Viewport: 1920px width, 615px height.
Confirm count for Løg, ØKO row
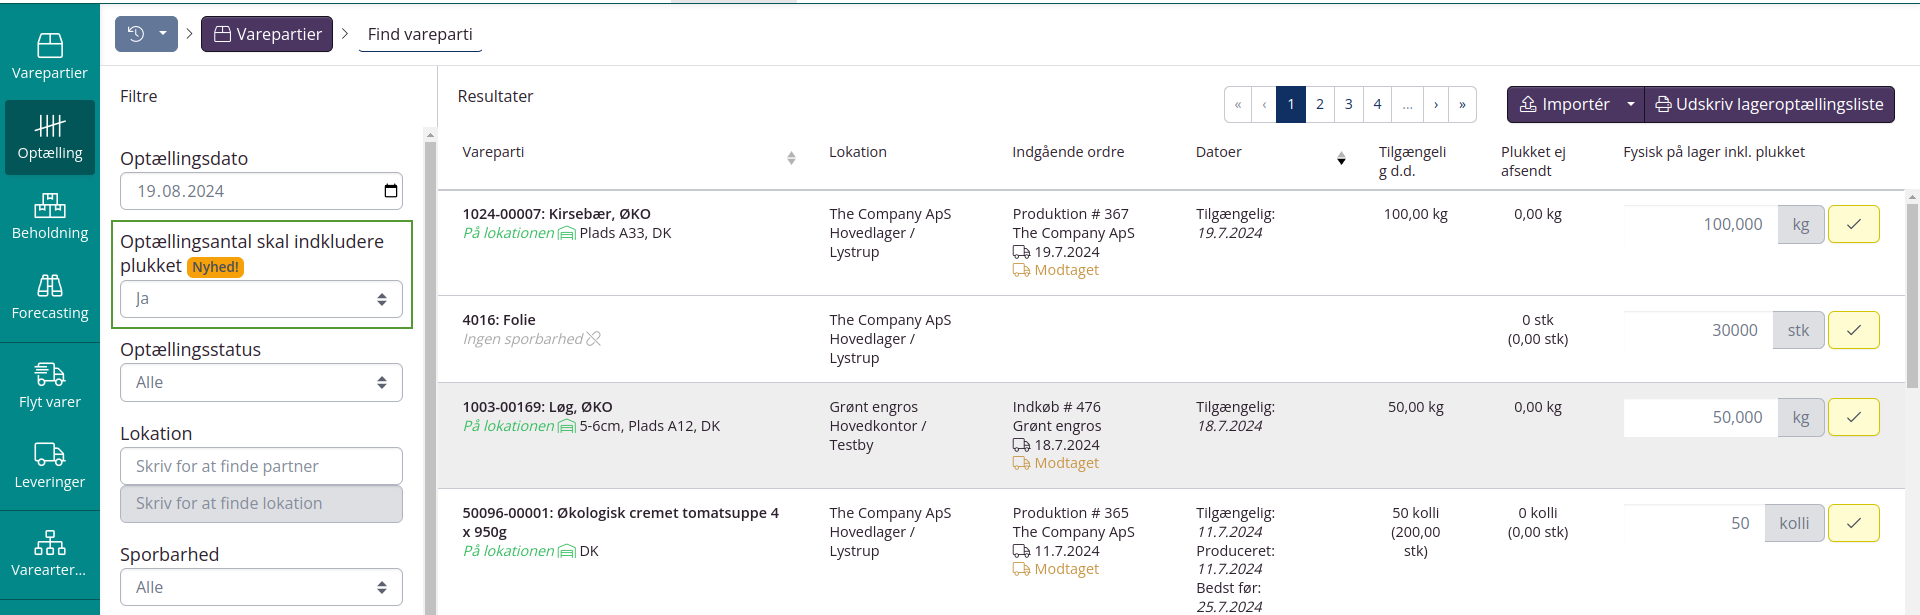point(1853,417)
